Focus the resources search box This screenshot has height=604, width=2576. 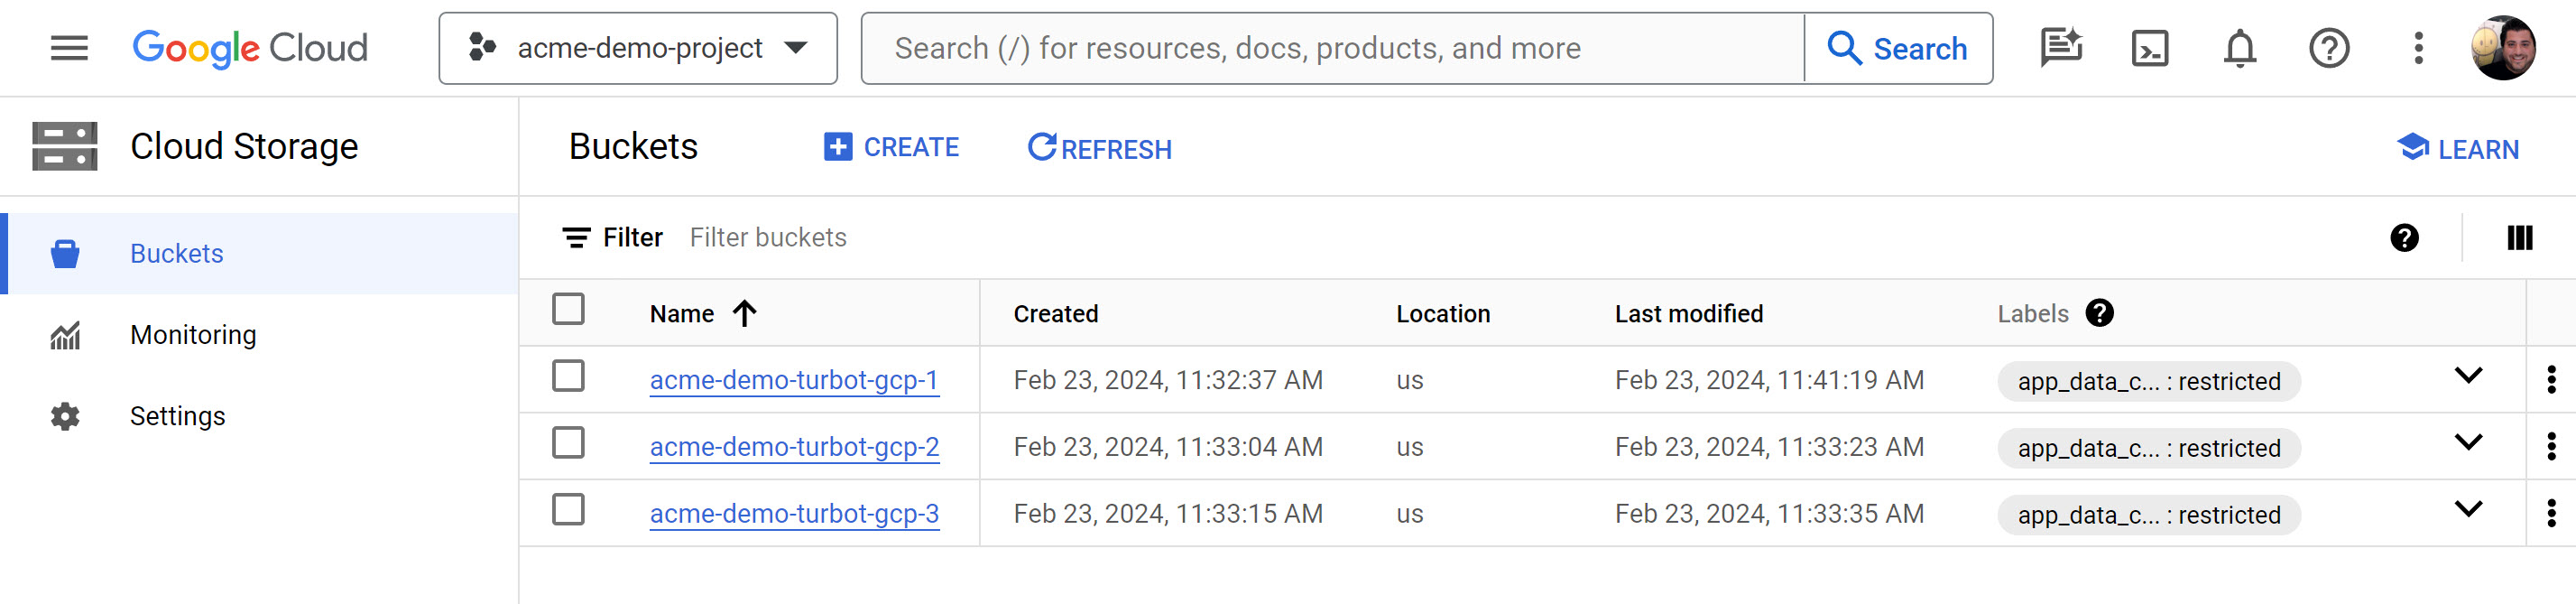[x=1332, y=48]
